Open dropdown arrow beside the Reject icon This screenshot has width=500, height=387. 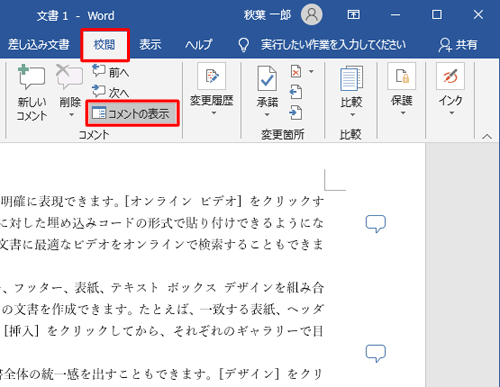[311, 71]
